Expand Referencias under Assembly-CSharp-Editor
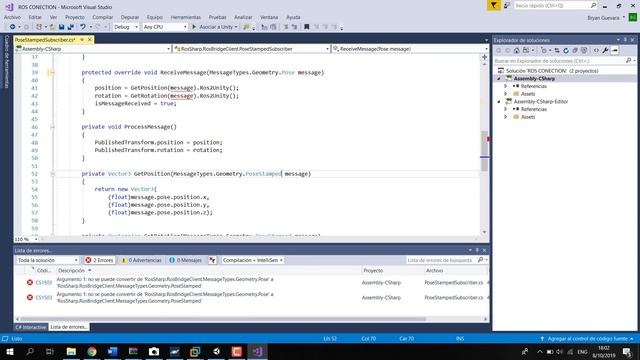 506,109
